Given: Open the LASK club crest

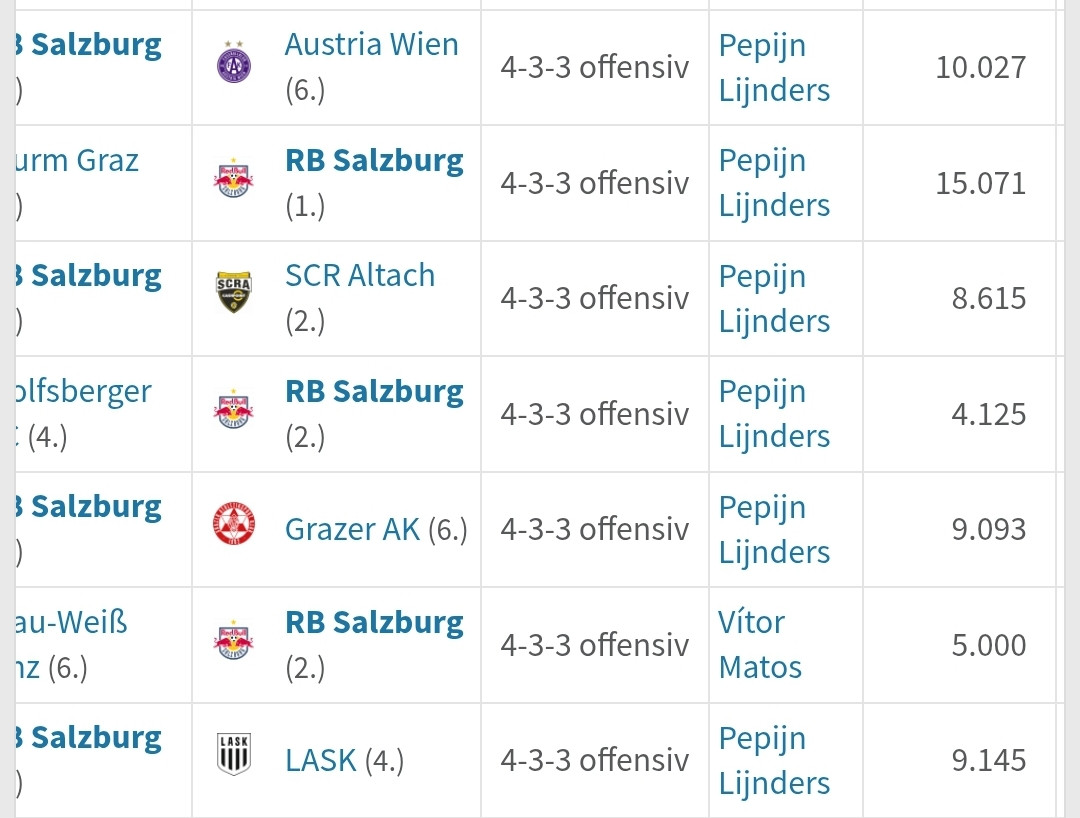Looking at the screenshot, I should (x=234, y=760).
